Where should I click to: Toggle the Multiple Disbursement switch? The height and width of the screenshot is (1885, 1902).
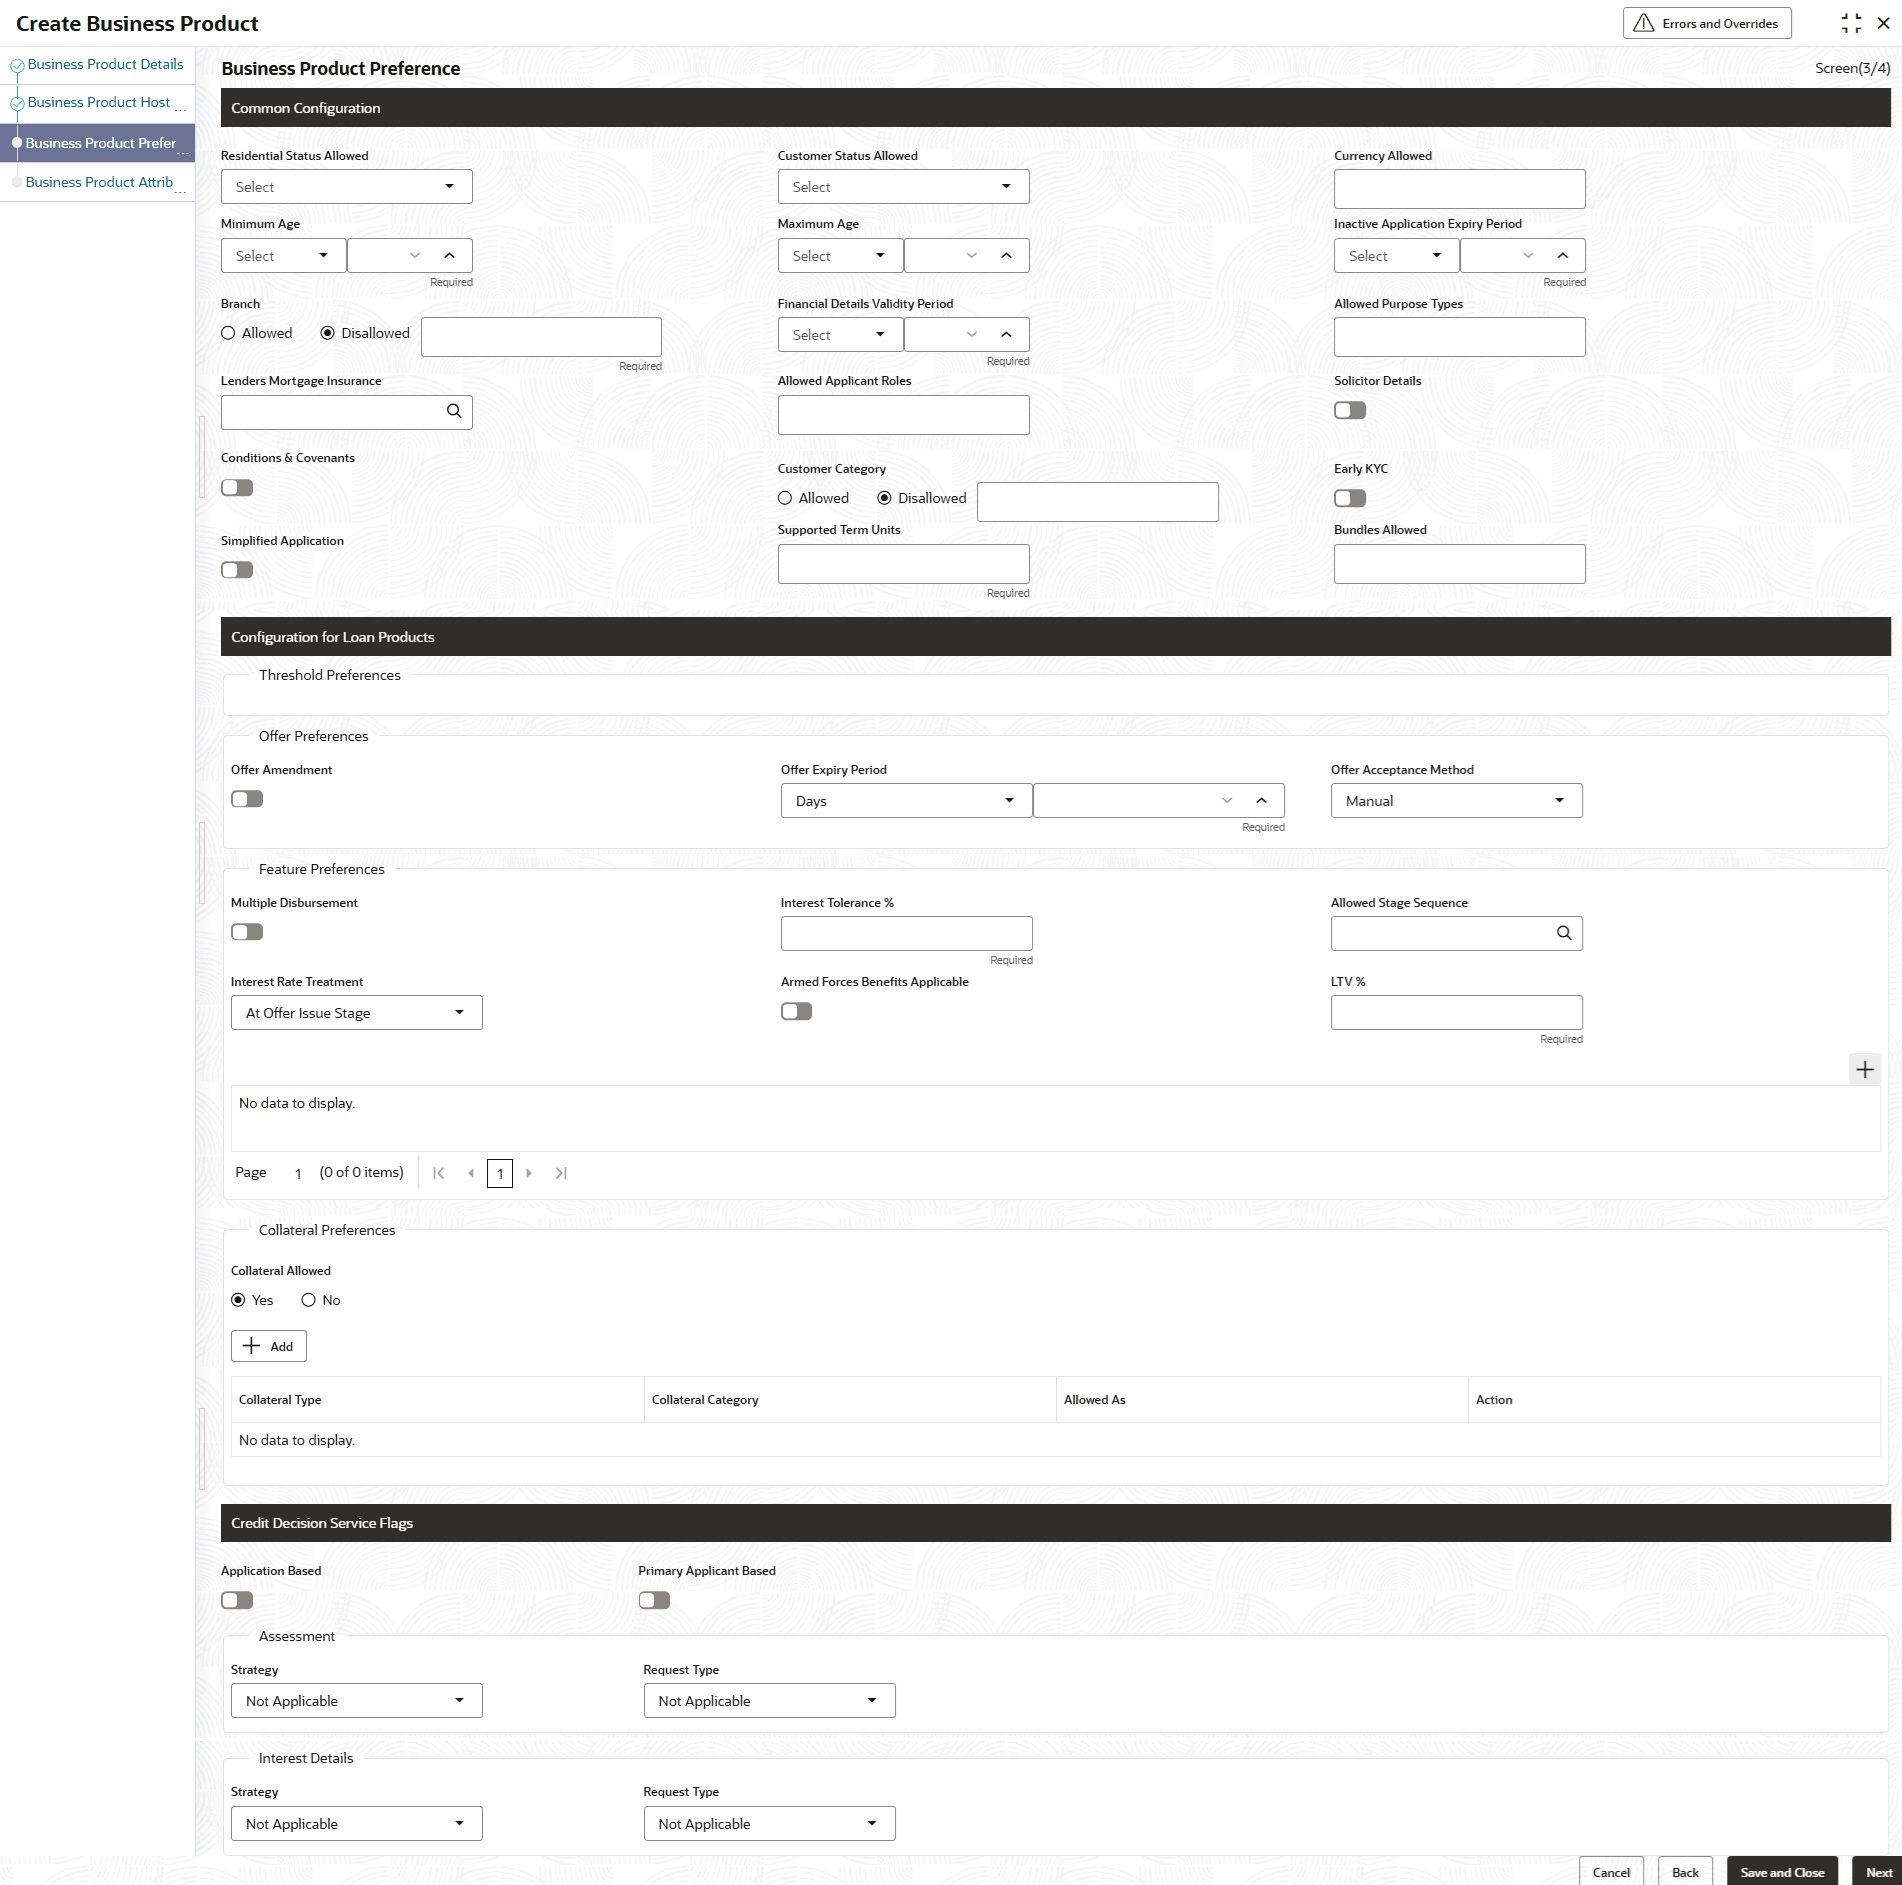click(x=247, y=932)
